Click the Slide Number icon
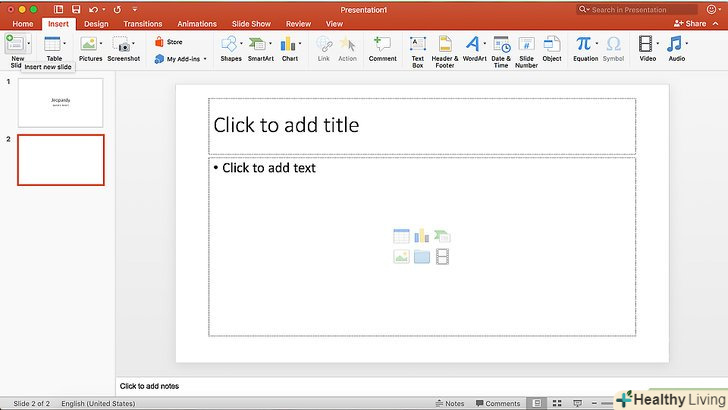Viewport: 728px width, 410px height. [x=526, y=48]
